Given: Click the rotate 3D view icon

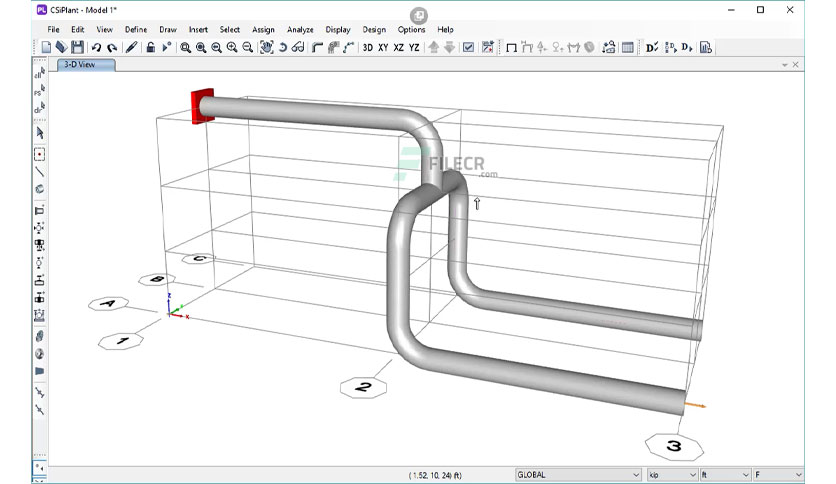Looking at the screenshot, I should (x=283, y=47).
